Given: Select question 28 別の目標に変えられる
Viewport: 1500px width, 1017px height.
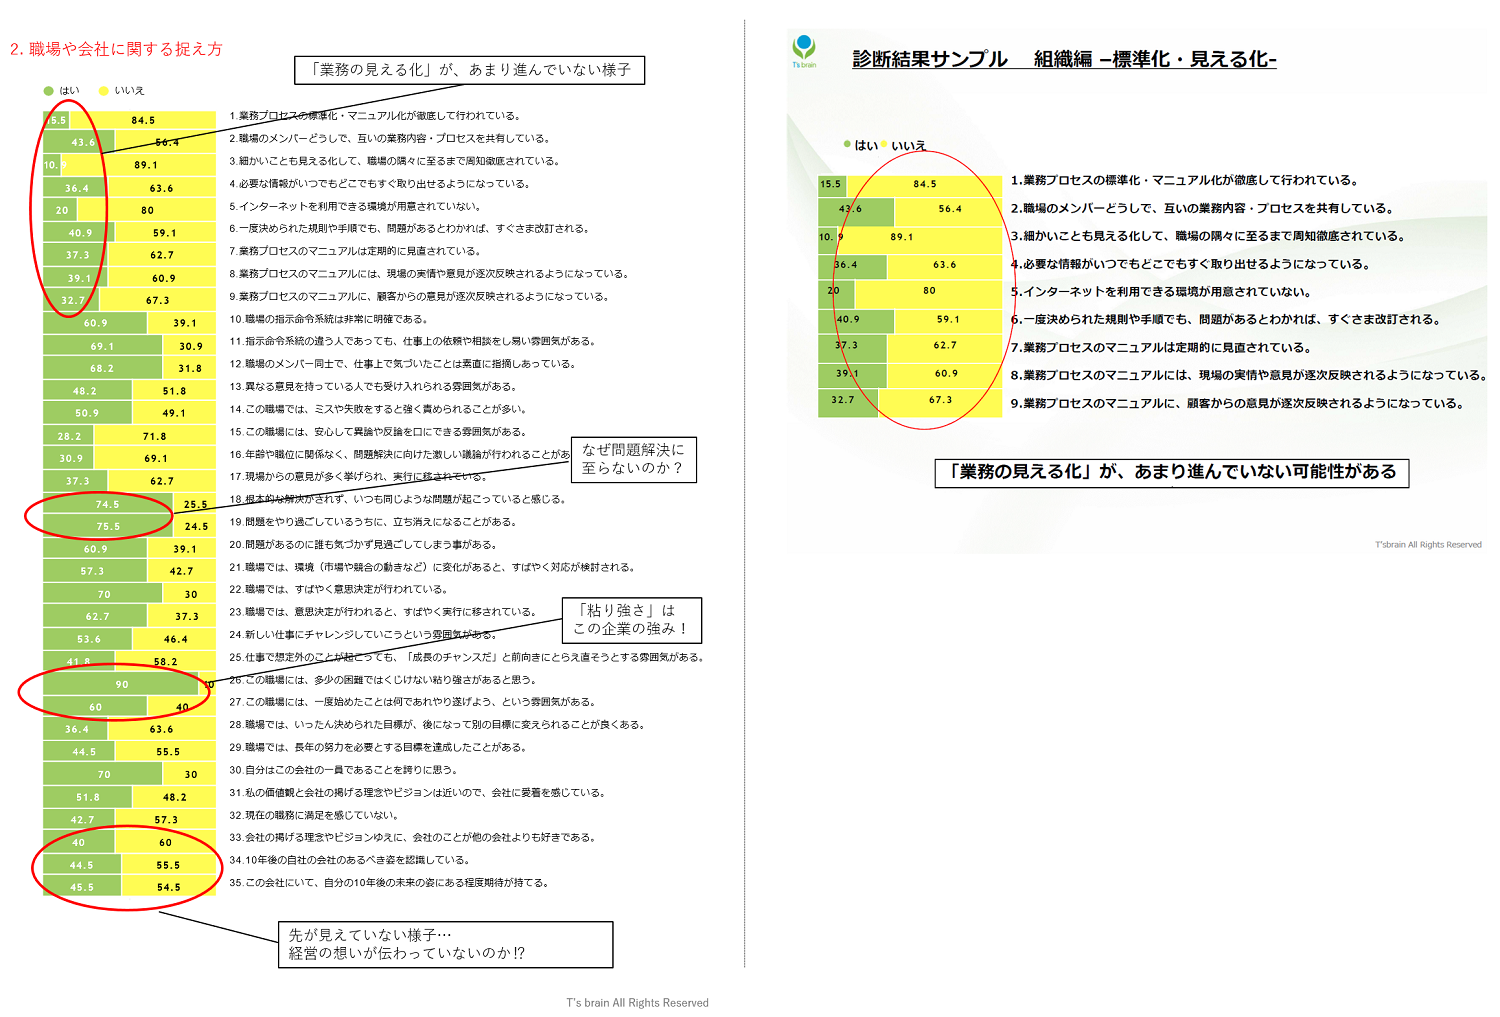Looking at the screenshot, I should [x=438, y=725].
